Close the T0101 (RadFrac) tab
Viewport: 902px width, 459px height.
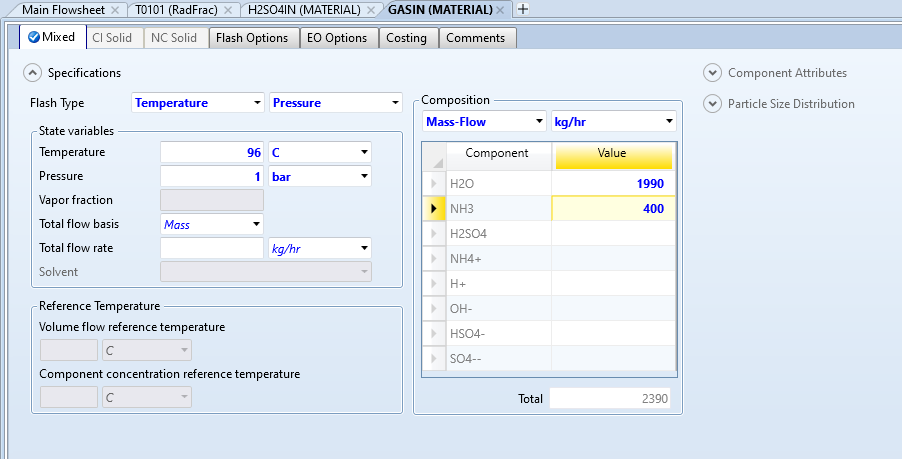coord(229,9)
